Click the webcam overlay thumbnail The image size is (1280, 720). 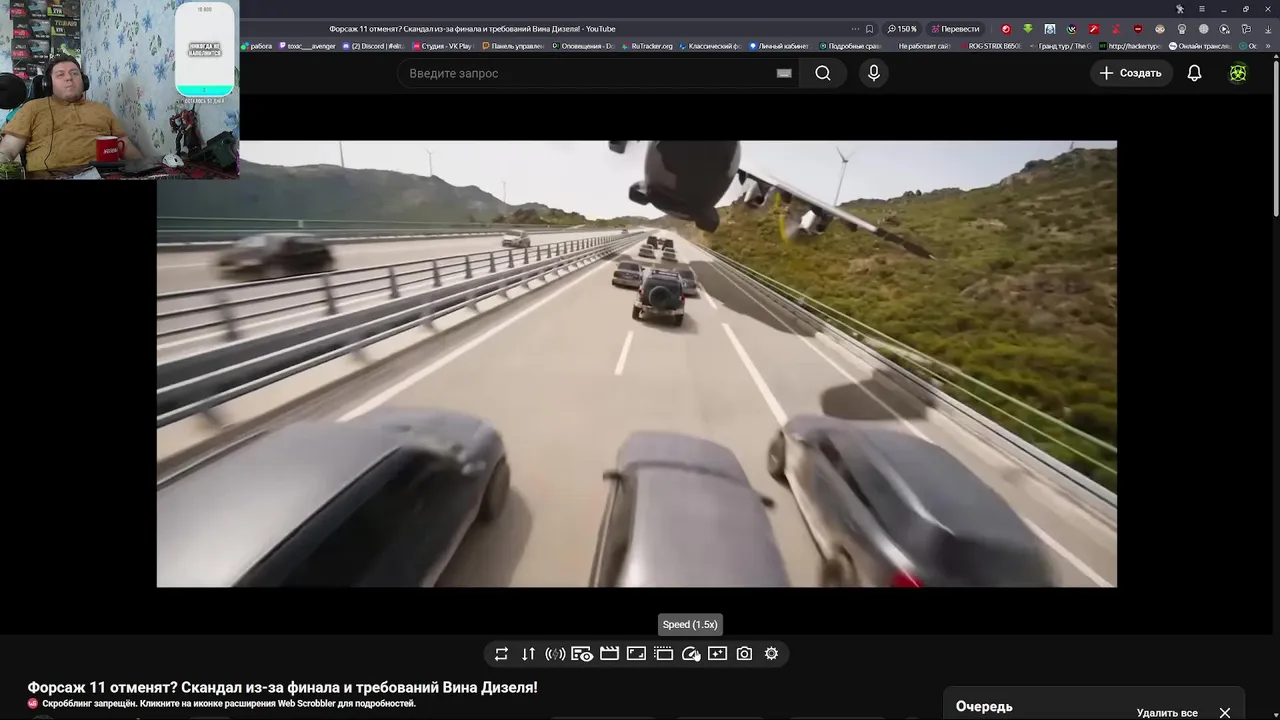[x=119, y=90]
